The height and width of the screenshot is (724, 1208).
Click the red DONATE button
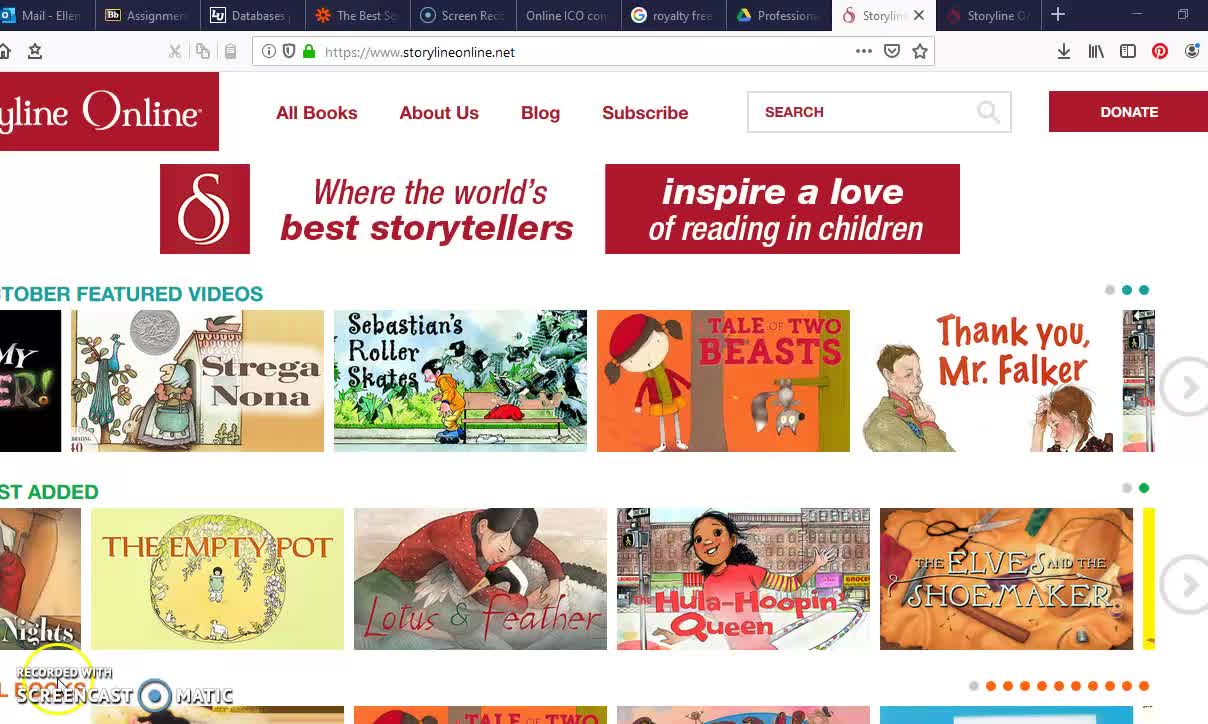(1128, 112)
